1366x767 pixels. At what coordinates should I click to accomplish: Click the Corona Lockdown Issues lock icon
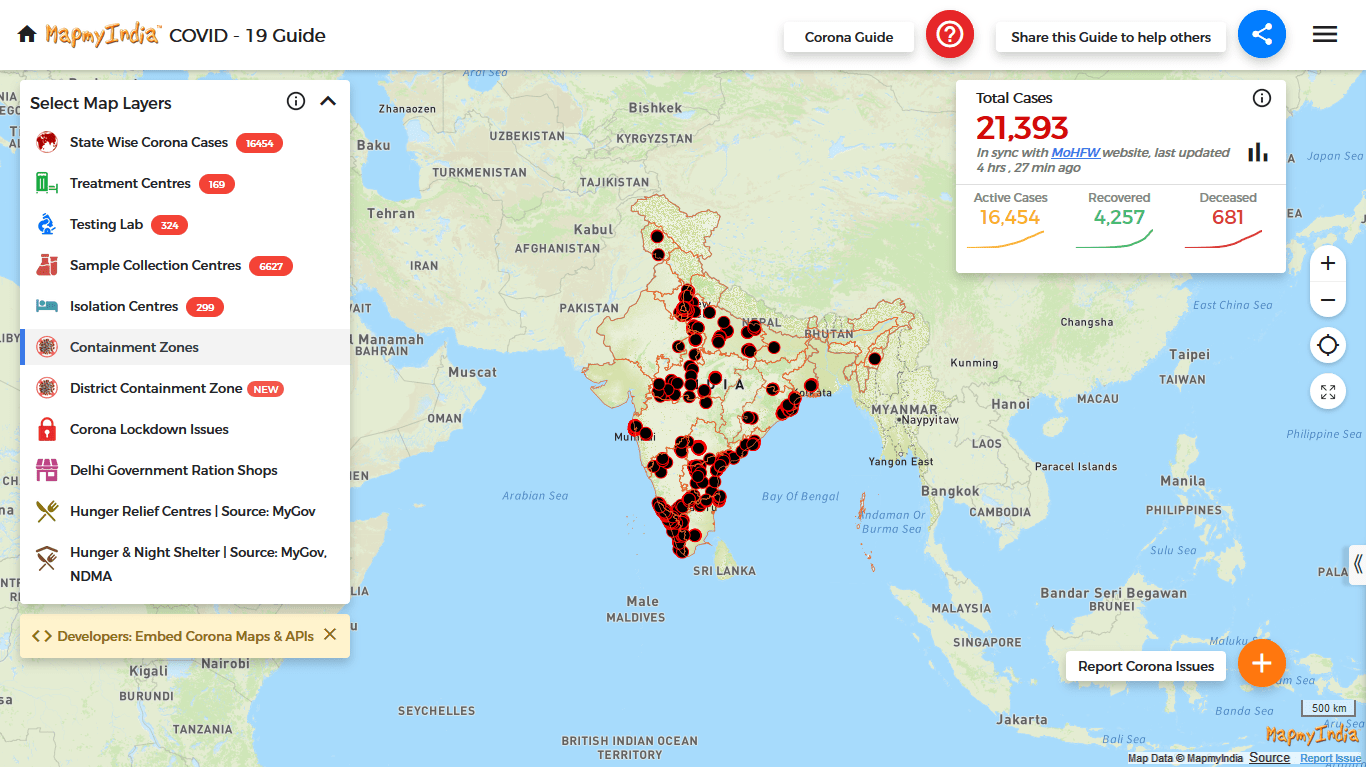(47, 429)
